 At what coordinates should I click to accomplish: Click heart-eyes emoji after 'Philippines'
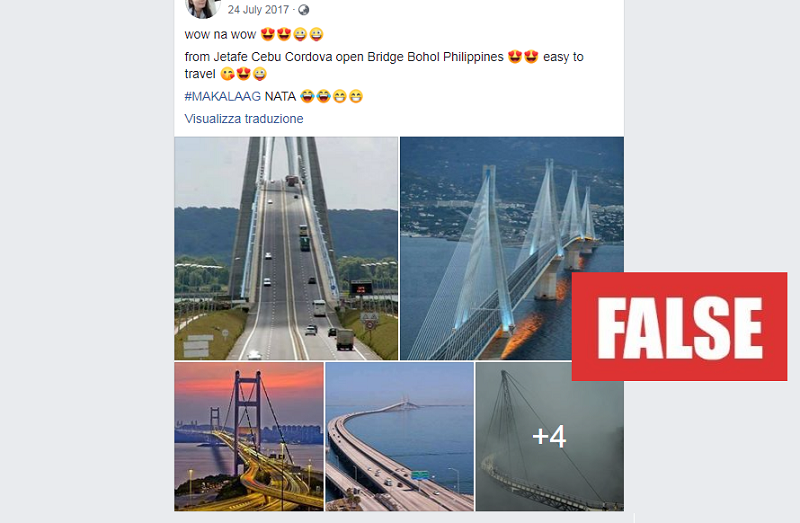(515, 57)
